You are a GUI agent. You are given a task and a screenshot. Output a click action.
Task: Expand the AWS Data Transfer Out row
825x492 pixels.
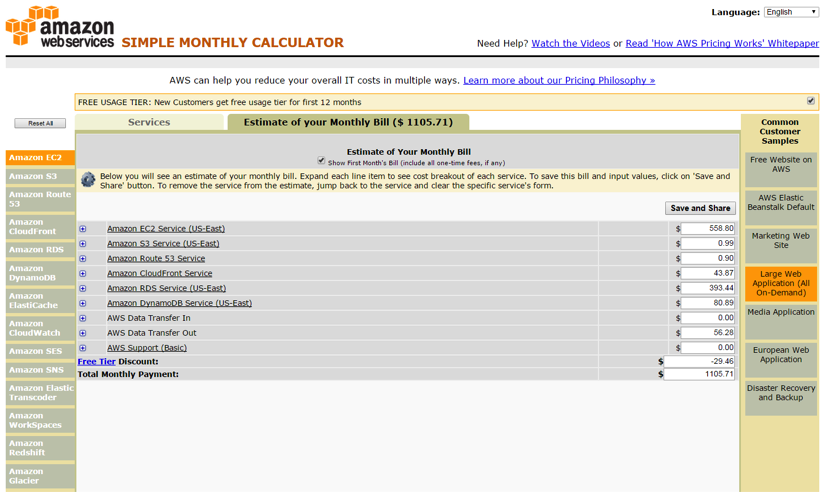tap(83, 333)
